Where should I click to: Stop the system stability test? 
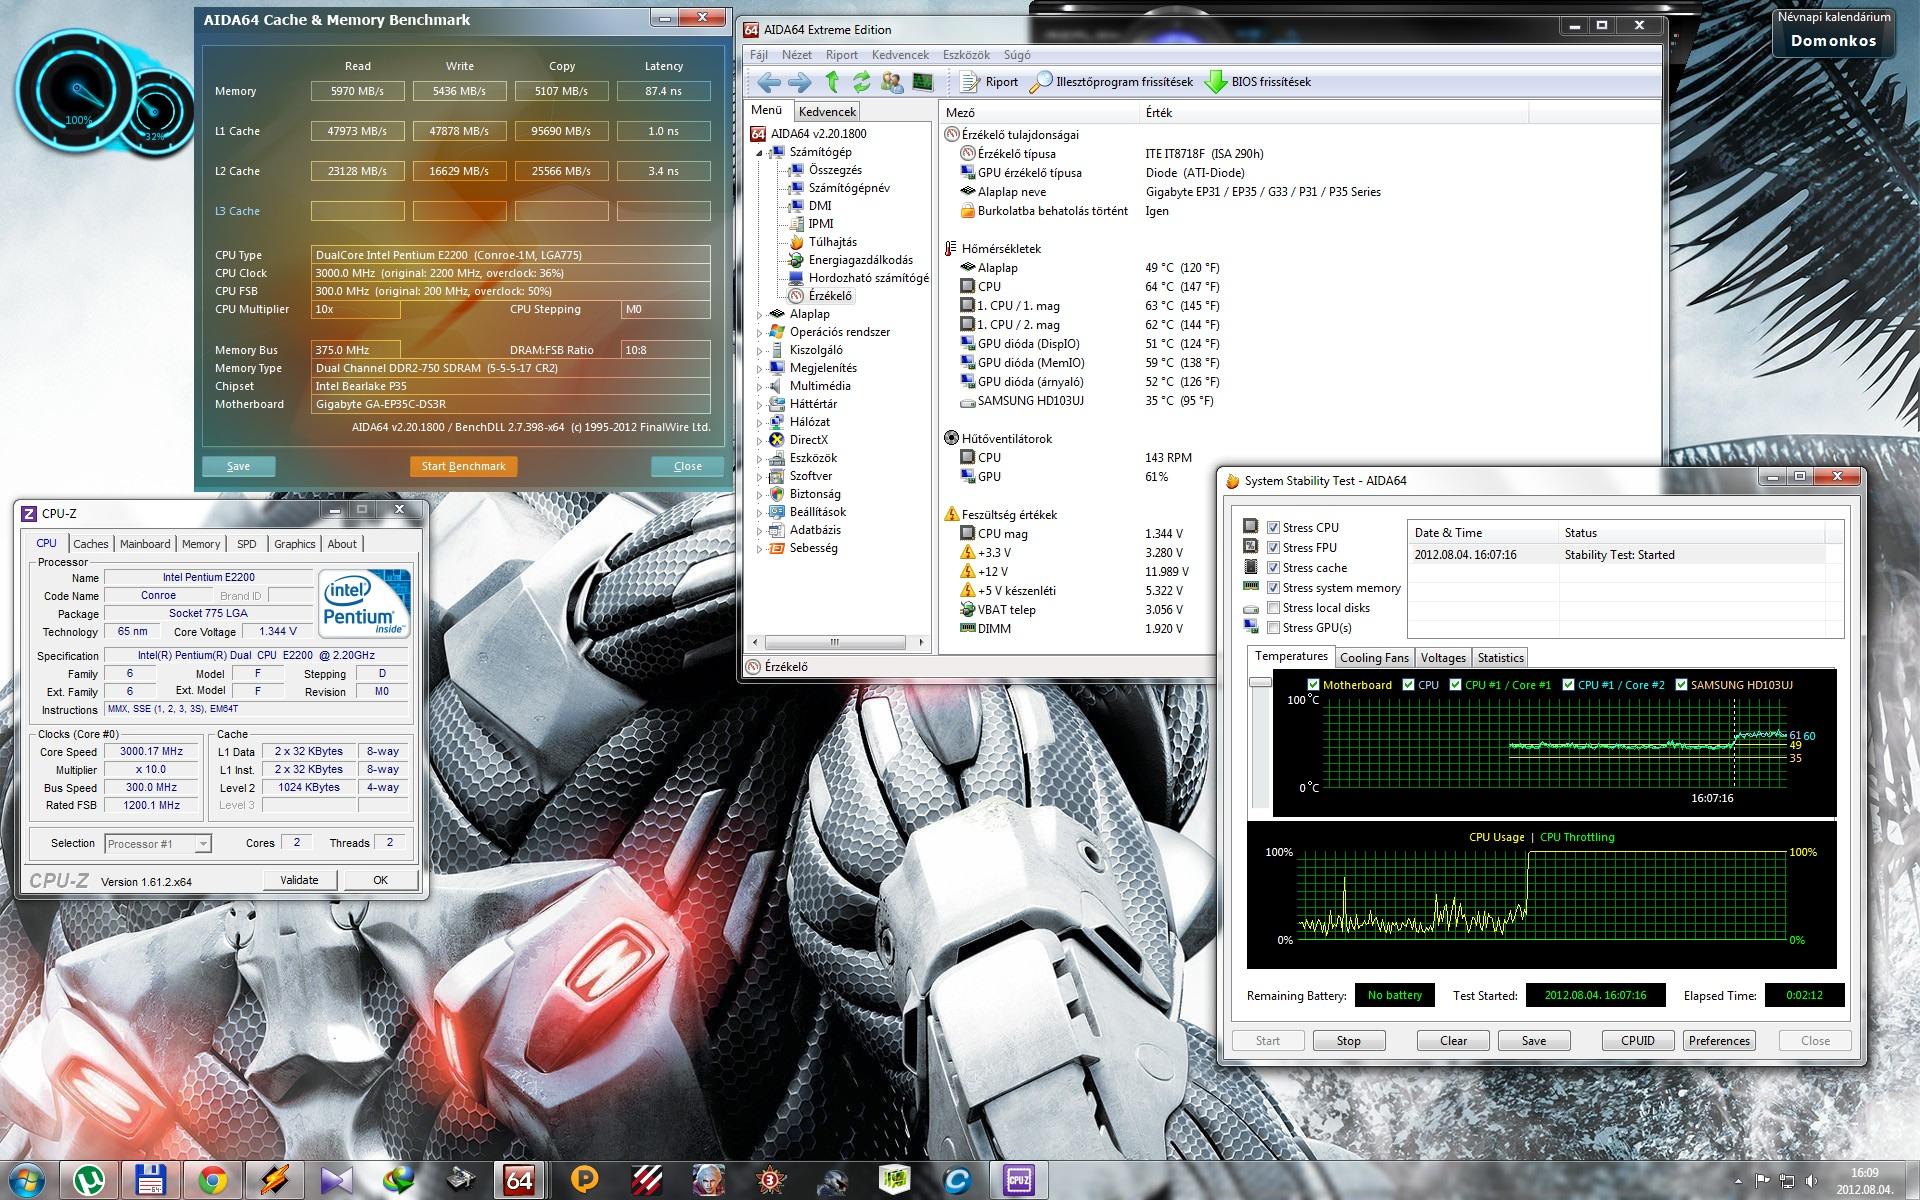coord(1348,1041)
